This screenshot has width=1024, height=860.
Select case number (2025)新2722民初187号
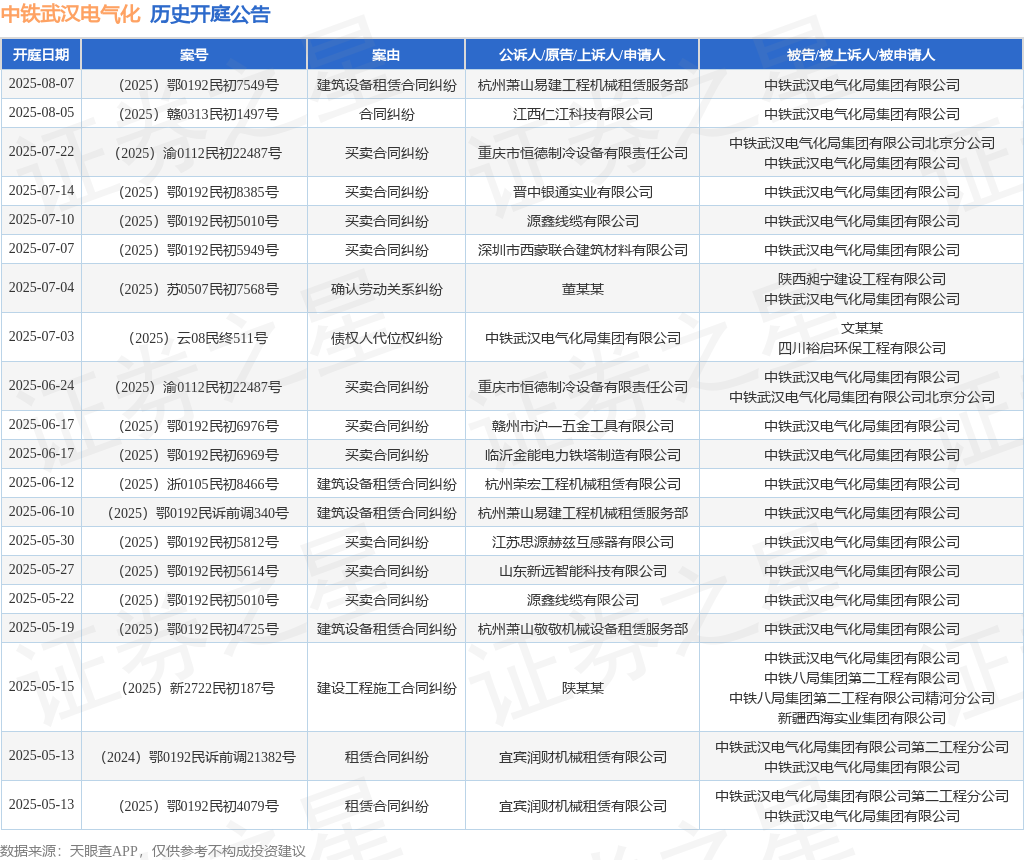pyautogui.click(x=199, y=688)
